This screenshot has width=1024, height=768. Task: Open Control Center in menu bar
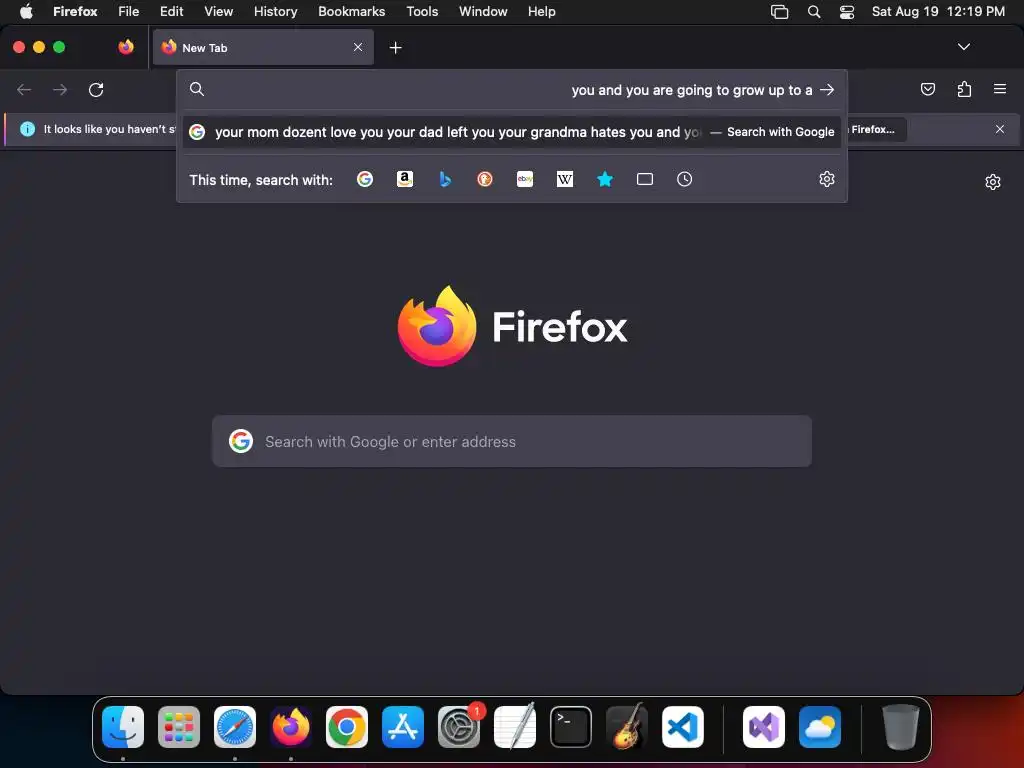[x=847, y=12]
